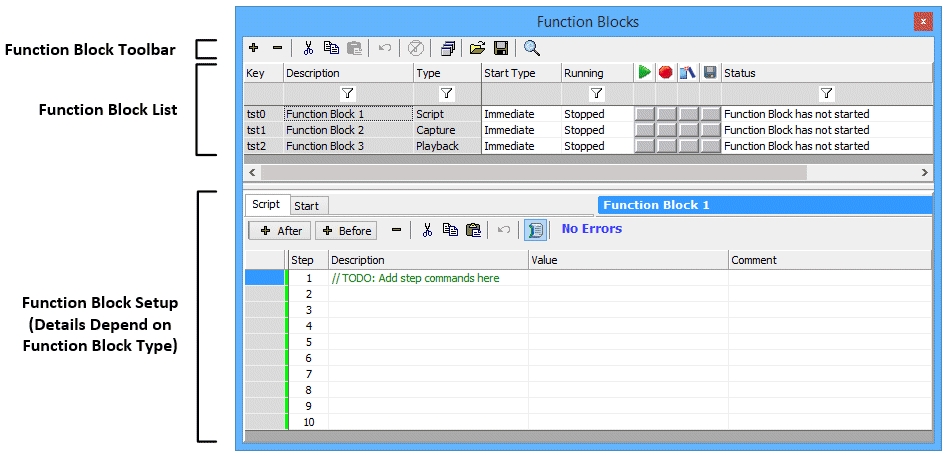Viewport: 946px width, 456px height.
Task: Open function block file with folder icon
Action: pyautogui.click(x=478, y=47)
